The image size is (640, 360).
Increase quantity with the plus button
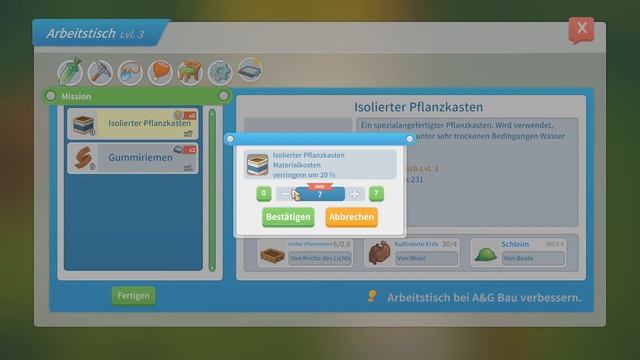[355, 194]
